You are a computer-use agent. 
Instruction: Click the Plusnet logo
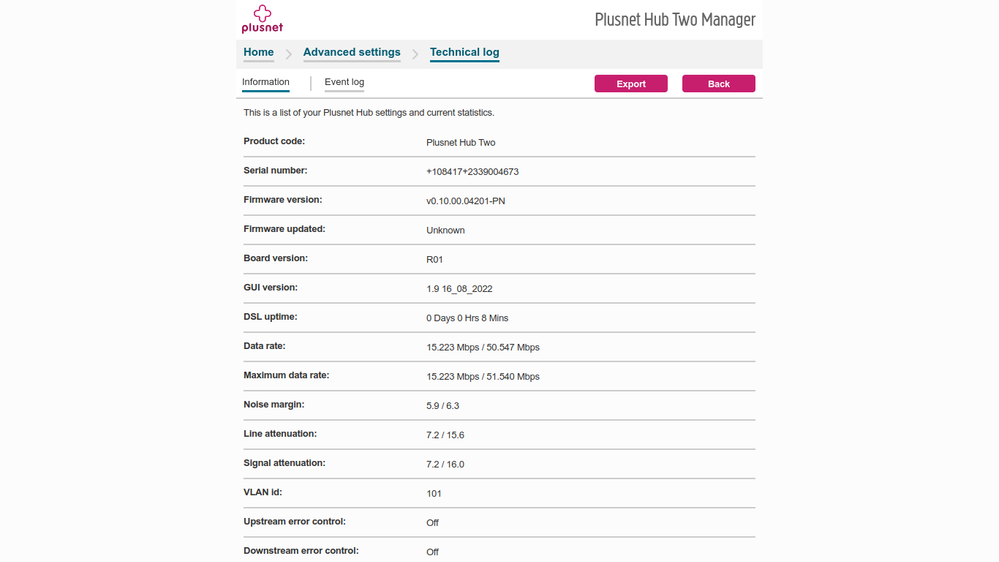(262, 19)
